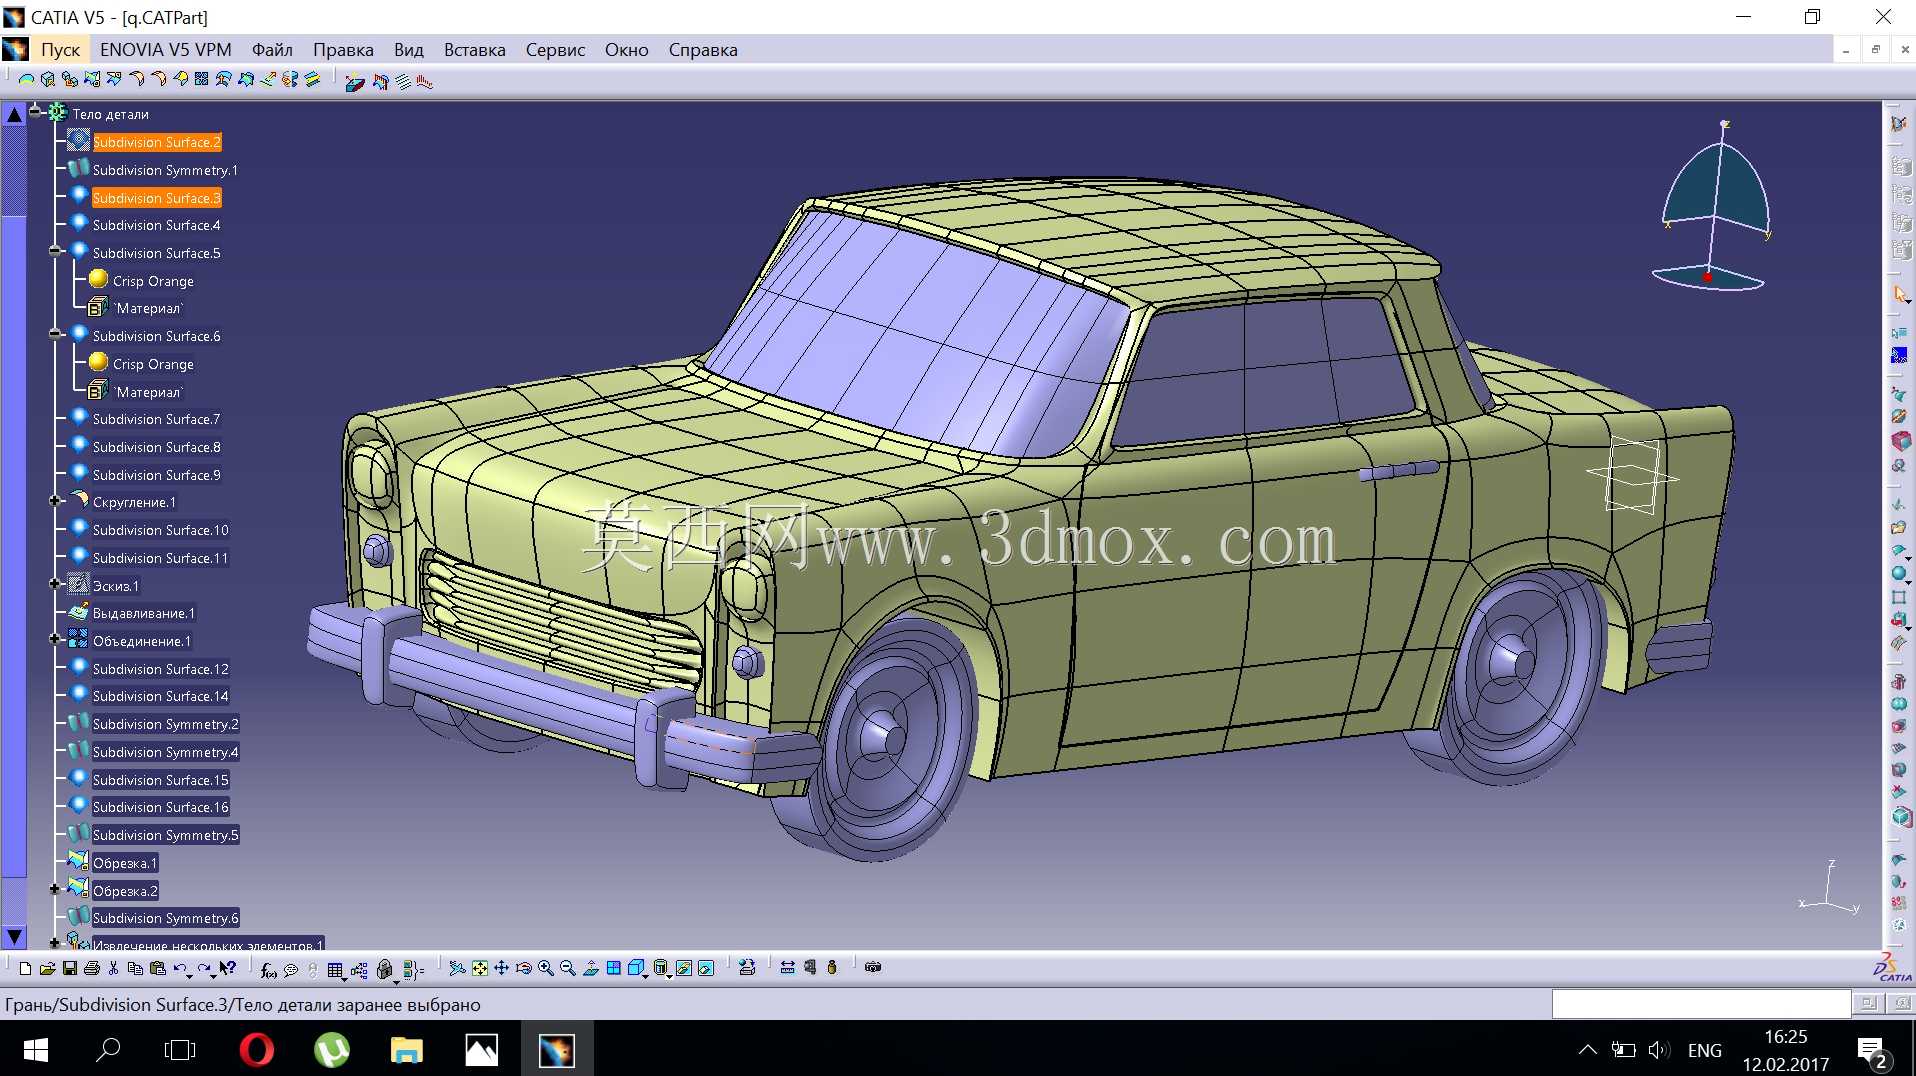
Task: Click the Design Table icon
Action: [335, 969]
